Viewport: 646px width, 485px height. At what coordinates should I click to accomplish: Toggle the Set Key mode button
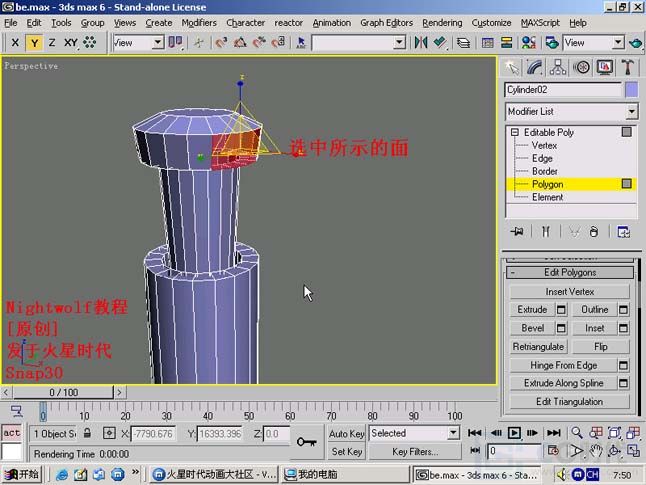[346, 452]
